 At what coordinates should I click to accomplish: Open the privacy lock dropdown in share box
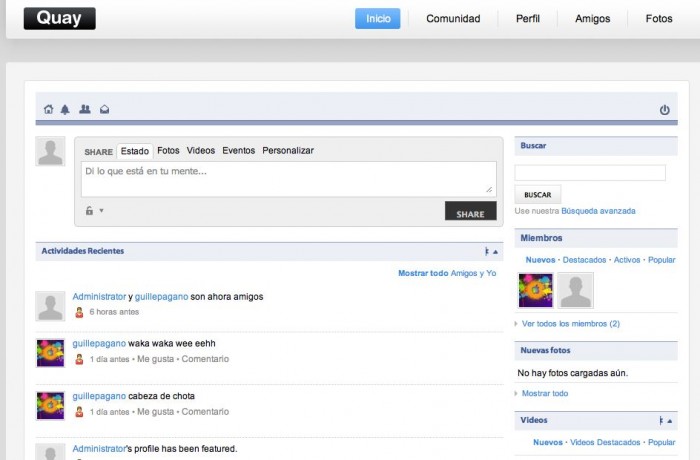click(94, 210)
